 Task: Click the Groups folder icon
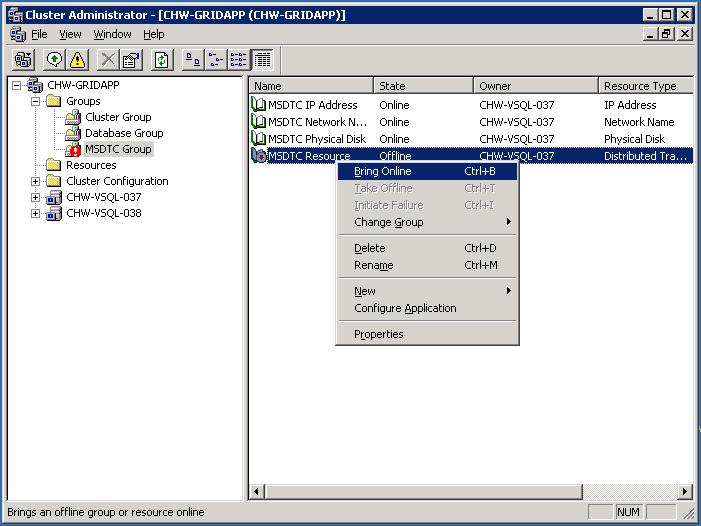[54, 101]
